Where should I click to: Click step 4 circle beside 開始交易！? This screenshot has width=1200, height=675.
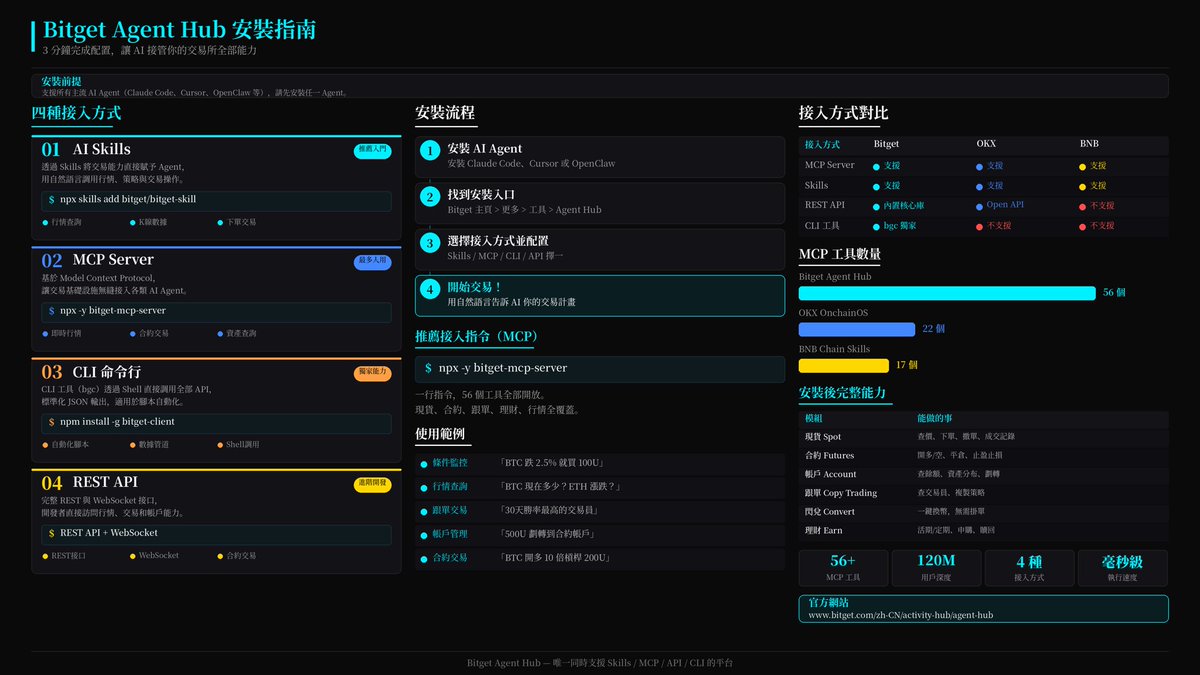tap(430, 290)
